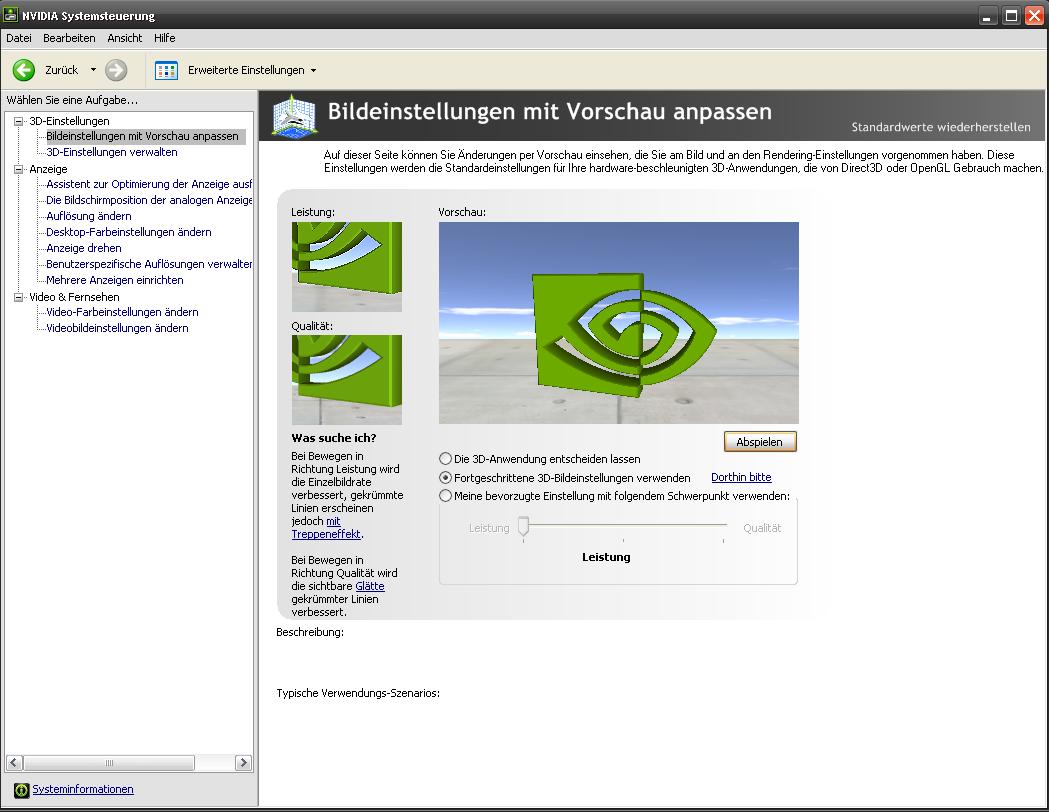Image resolution: width=1049 pixels, height=812 pixels.
Task: Open the Bearbeiten menu
Action: point(69,38)
